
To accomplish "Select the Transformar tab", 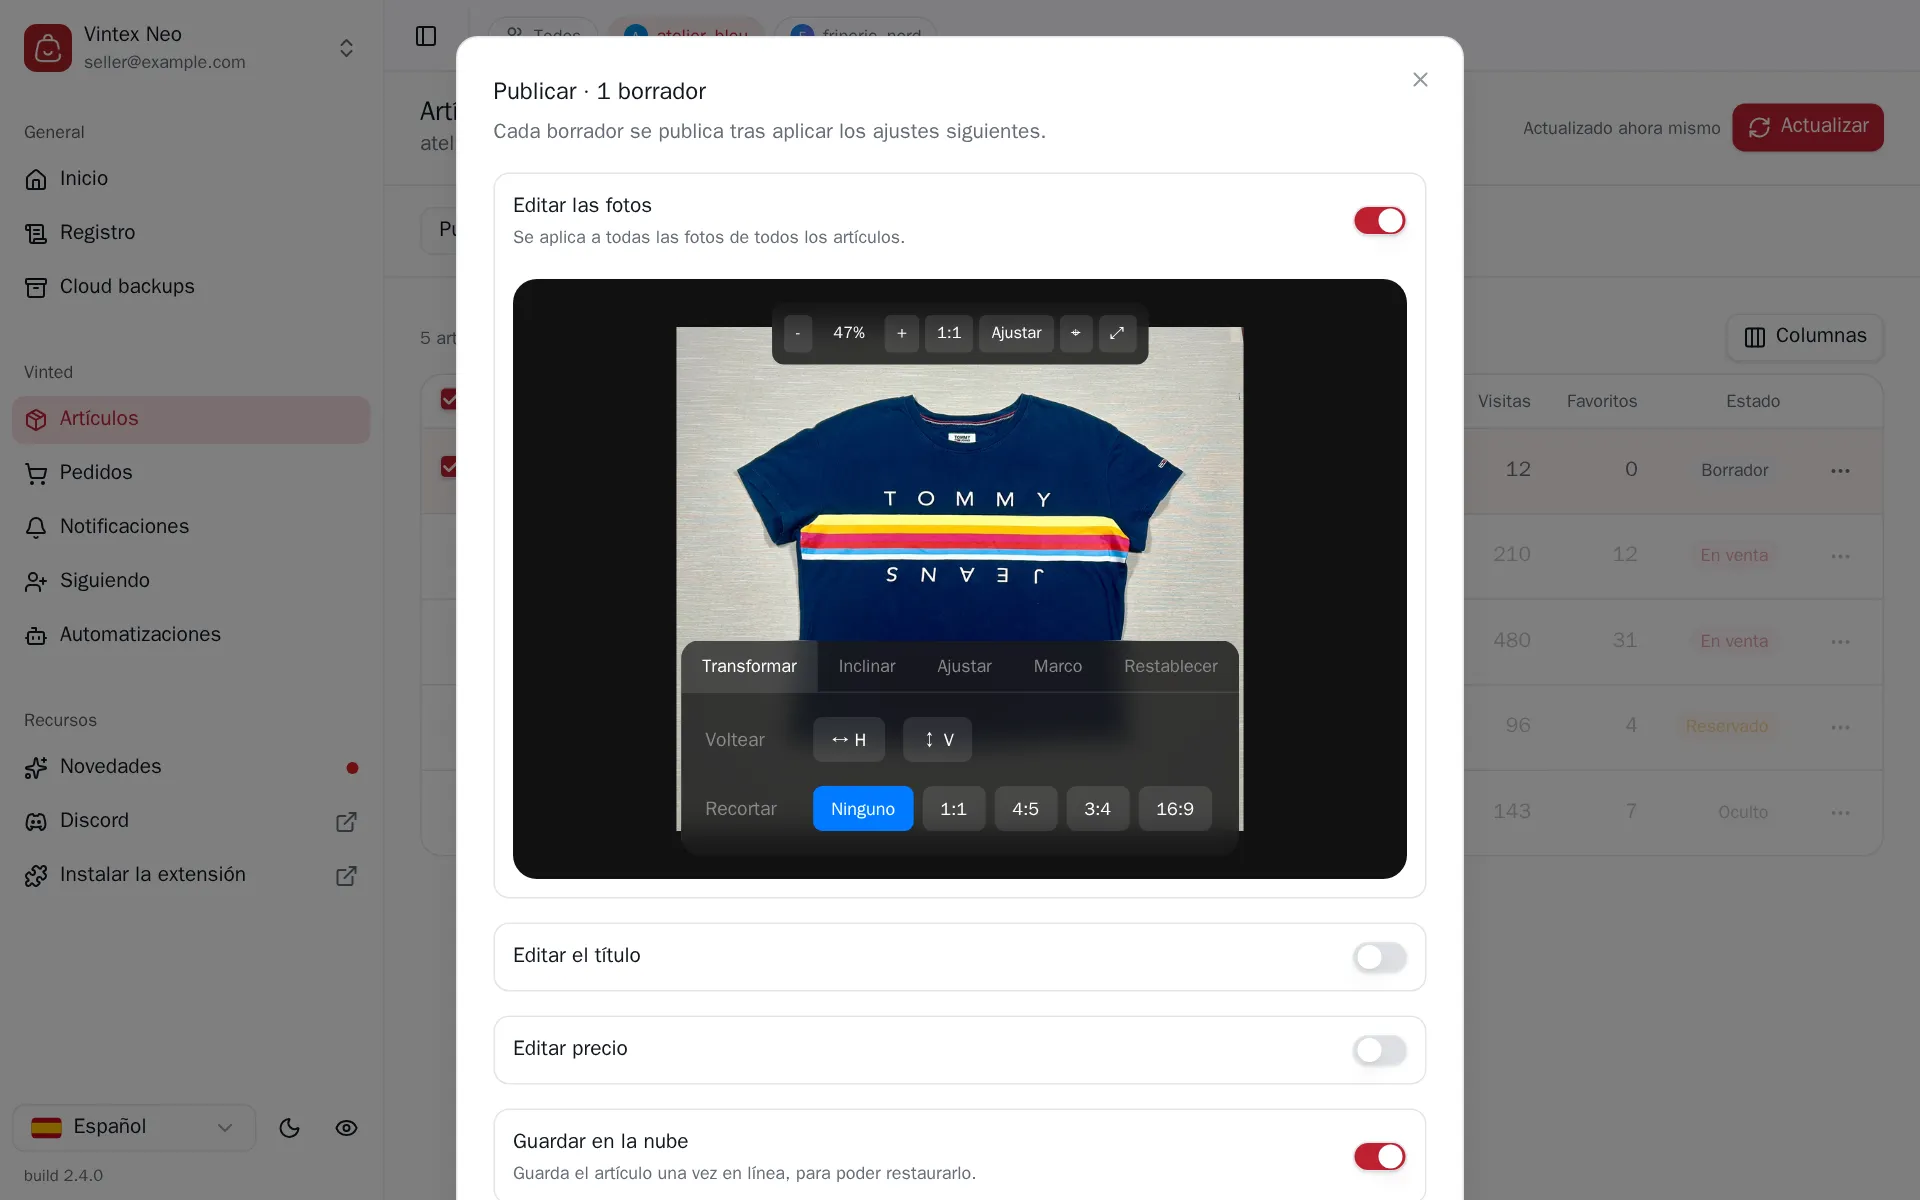I will [x=749, y=666].
